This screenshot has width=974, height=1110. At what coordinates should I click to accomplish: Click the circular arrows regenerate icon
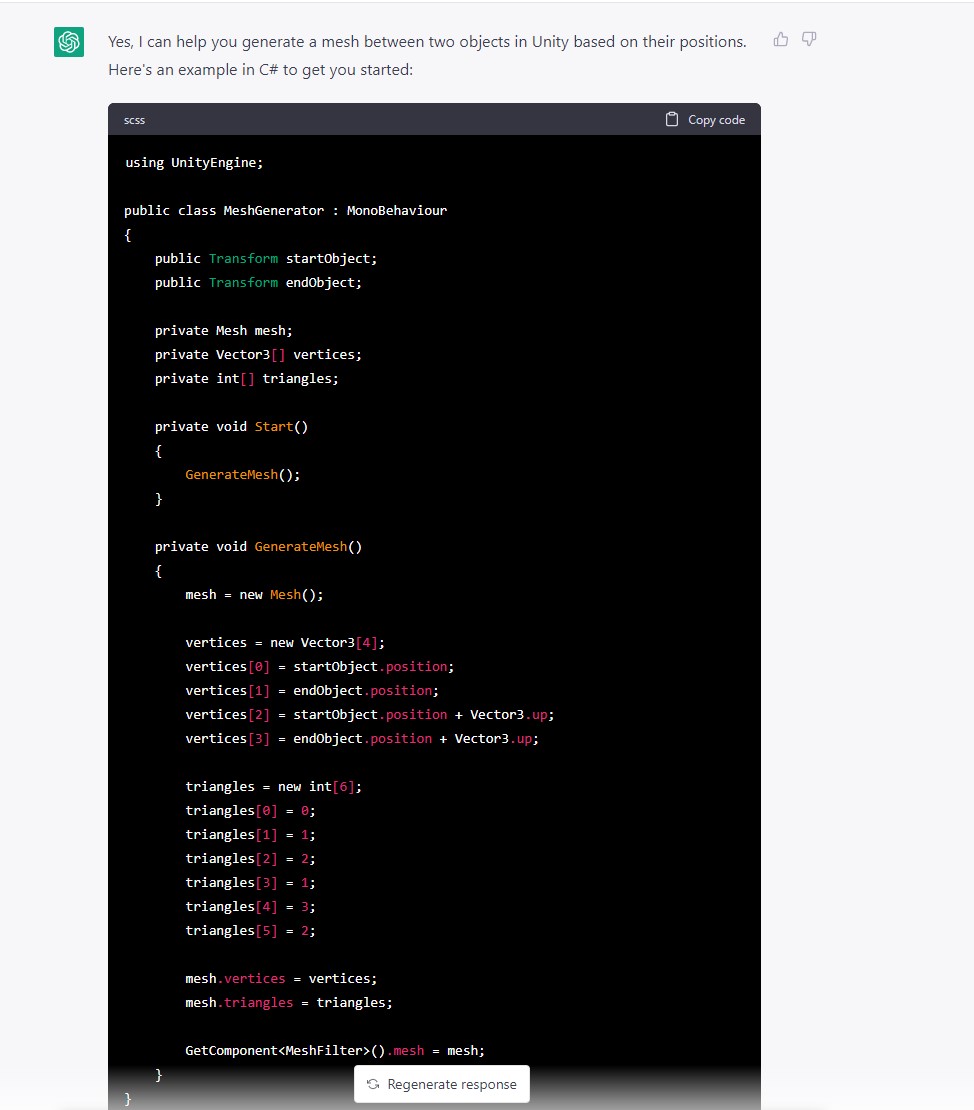(373, 1084)
